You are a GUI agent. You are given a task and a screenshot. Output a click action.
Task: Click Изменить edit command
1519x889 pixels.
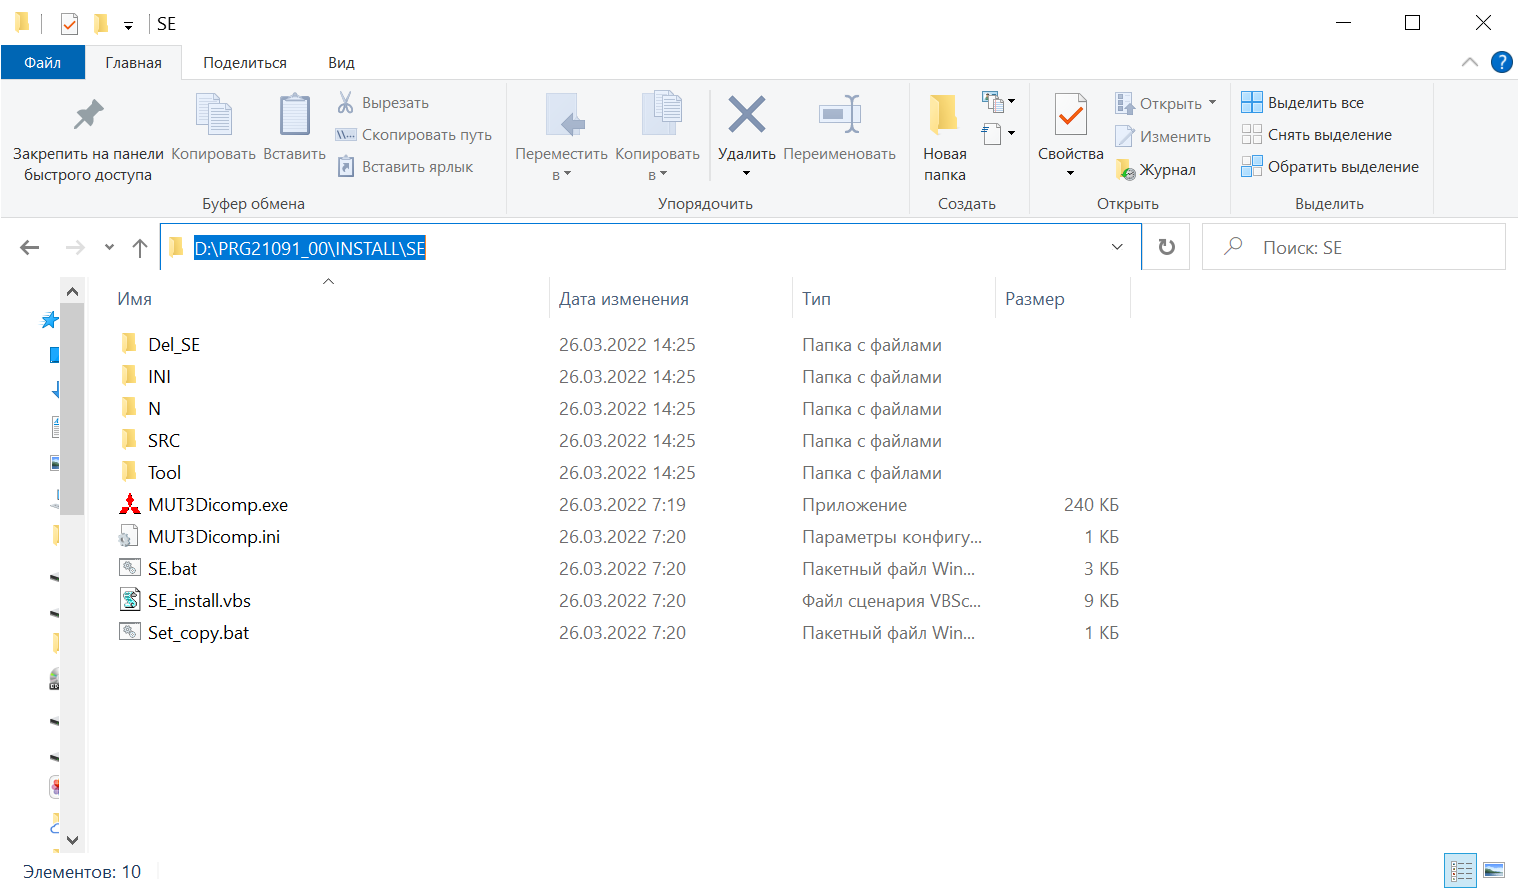pyautogui.click(x=1163, y=137)
